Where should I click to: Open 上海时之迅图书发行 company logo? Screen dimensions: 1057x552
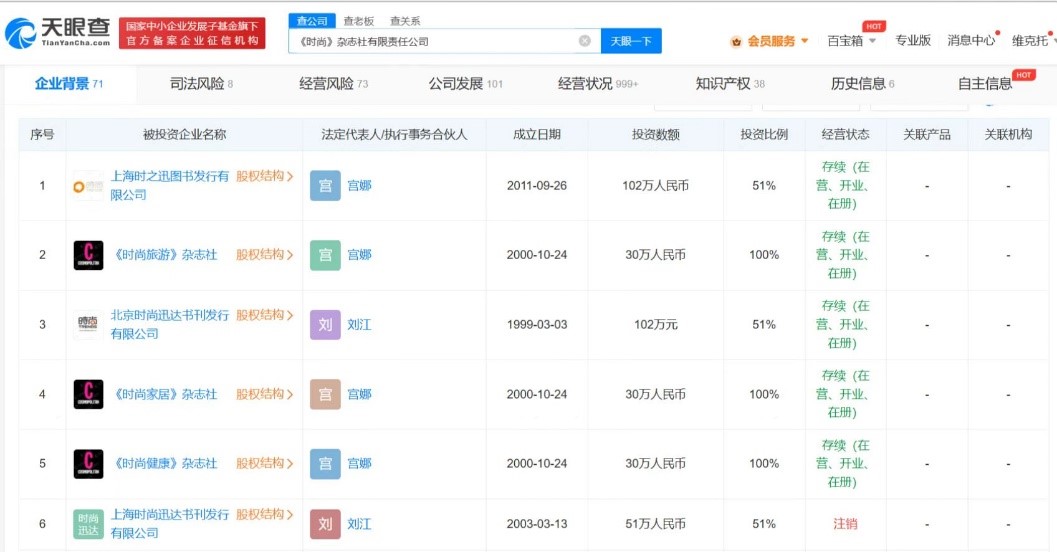(88, 186)
